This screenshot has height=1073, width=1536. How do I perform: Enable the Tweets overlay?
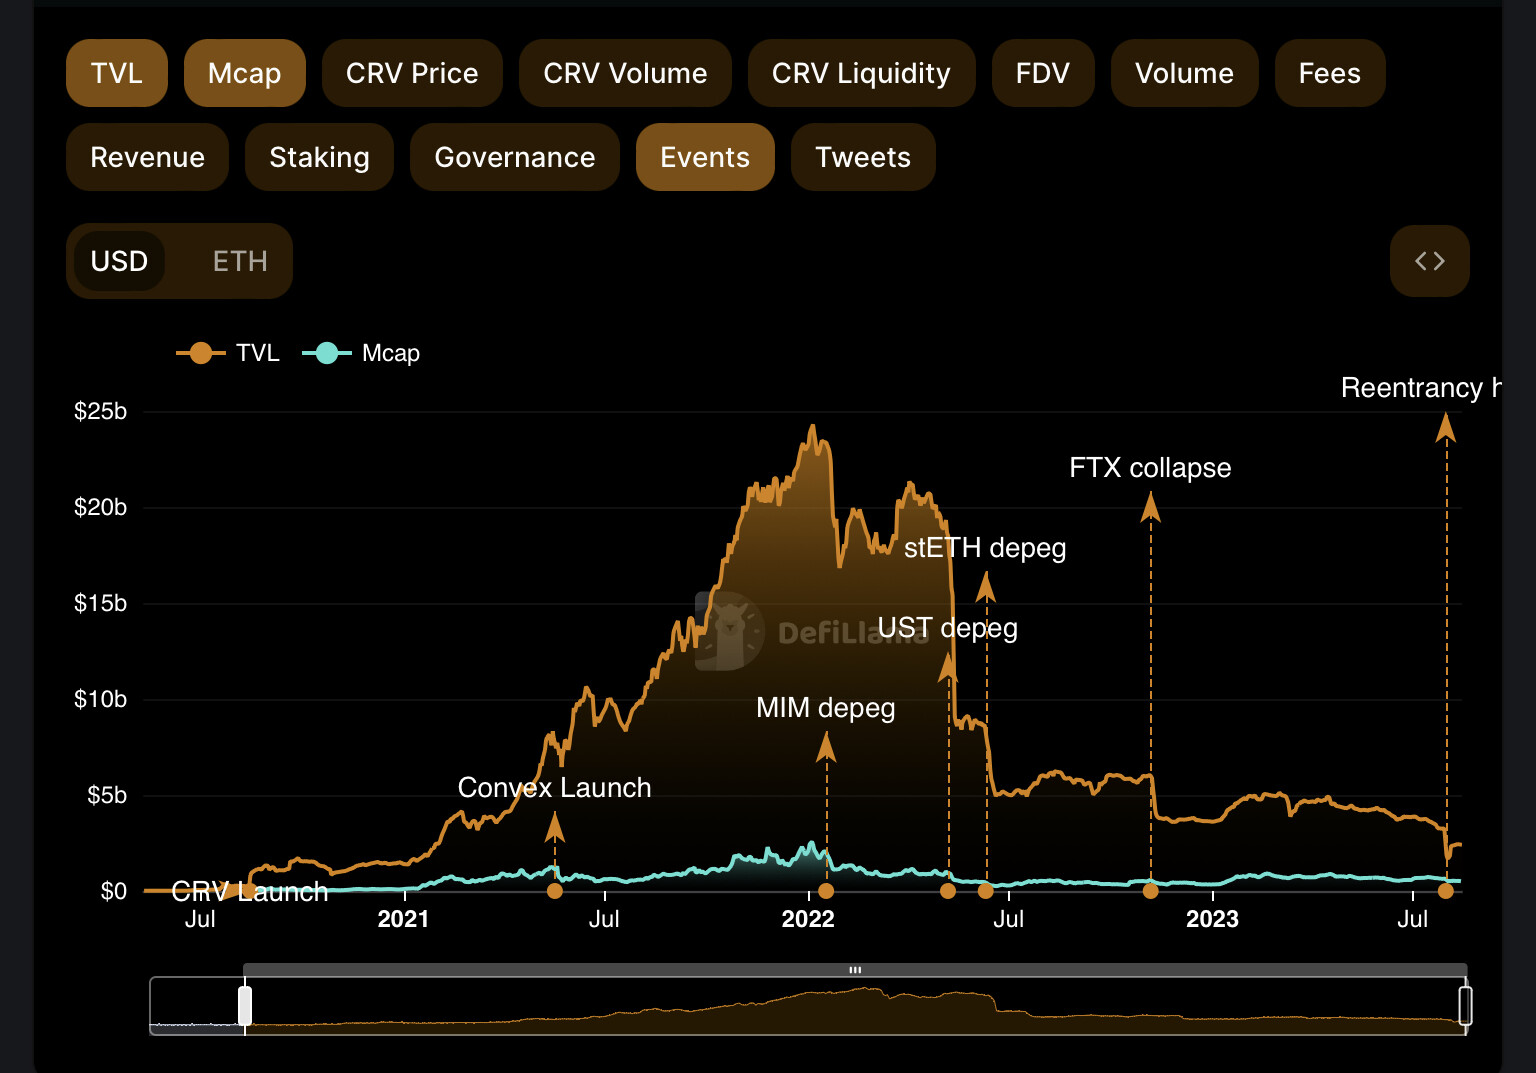863,157
